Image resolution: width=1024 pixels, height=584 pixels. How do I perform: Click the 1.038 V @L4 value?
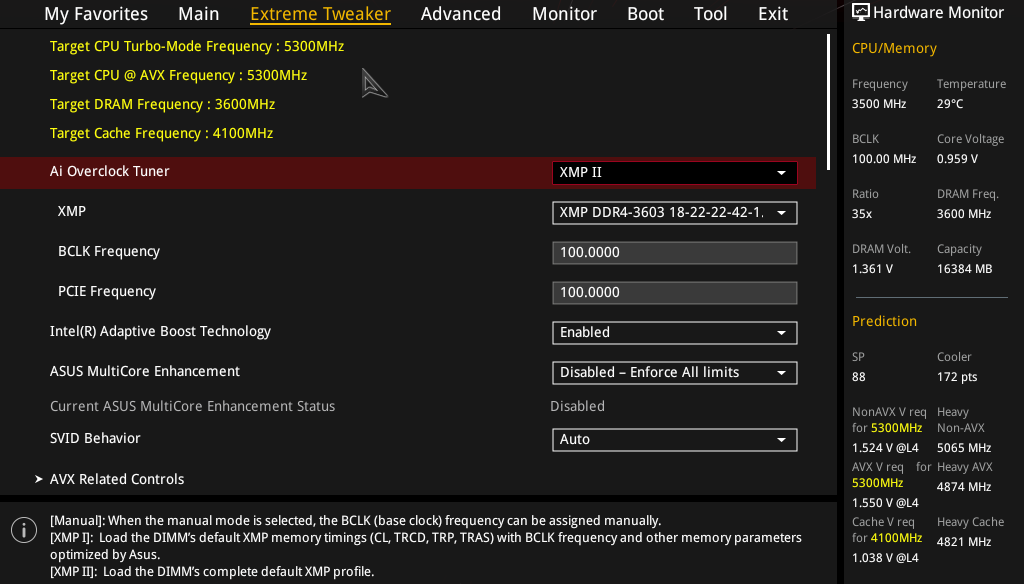885,558
